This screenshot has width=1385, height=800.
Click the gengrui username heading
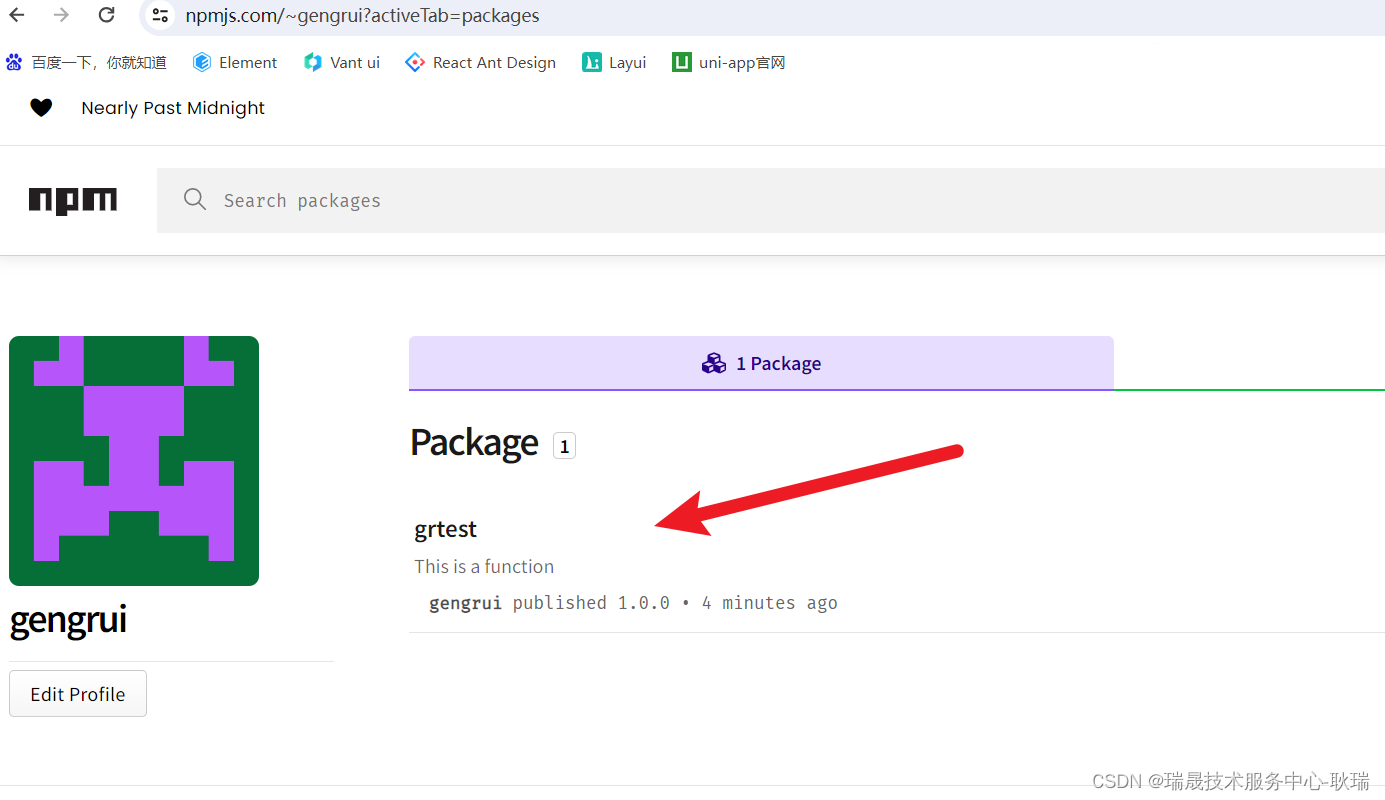(x=68, y=620)
